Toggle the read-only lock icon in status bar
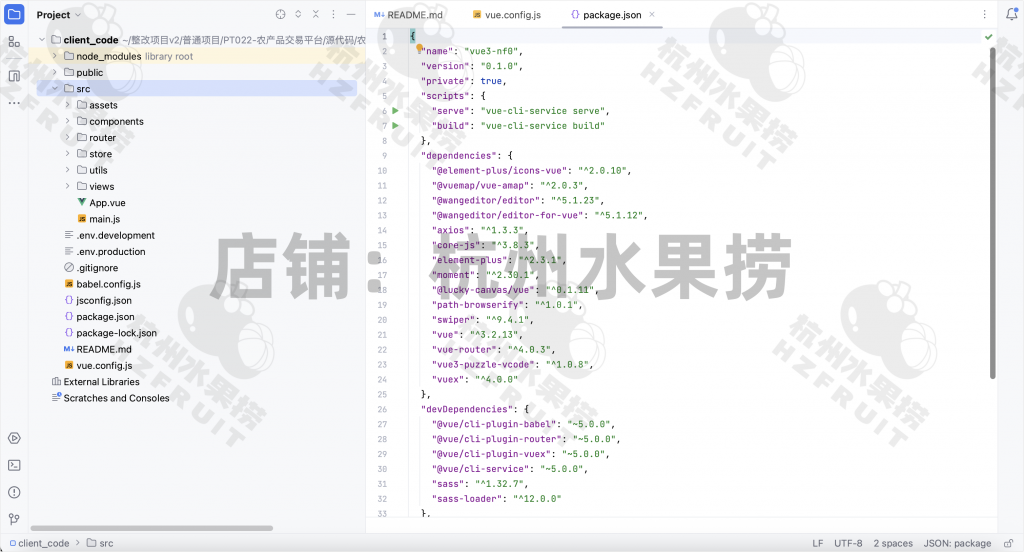The width and height of the screenshot is (1024, 552). [1008, 543]
